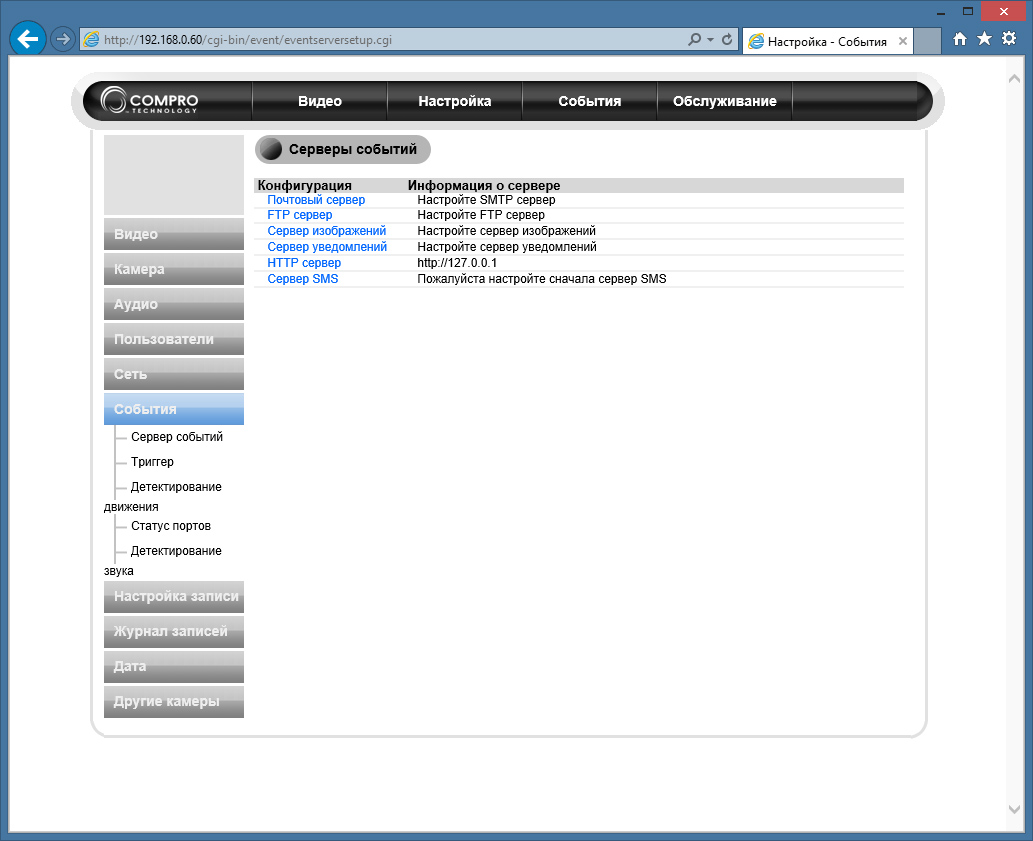Open Статус портов submenu item

[x=171, y=526]
